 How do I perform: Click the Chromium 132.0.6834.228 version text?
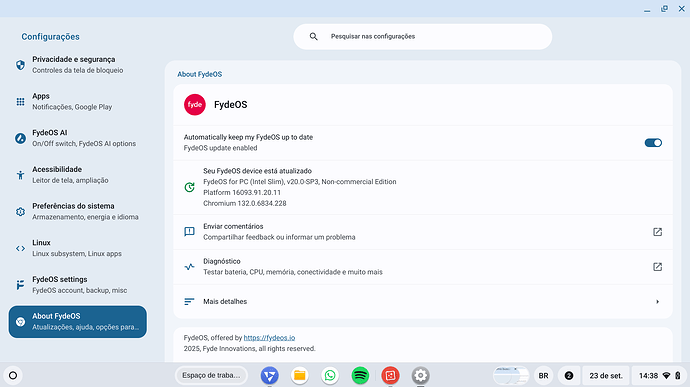coord(245,203)
